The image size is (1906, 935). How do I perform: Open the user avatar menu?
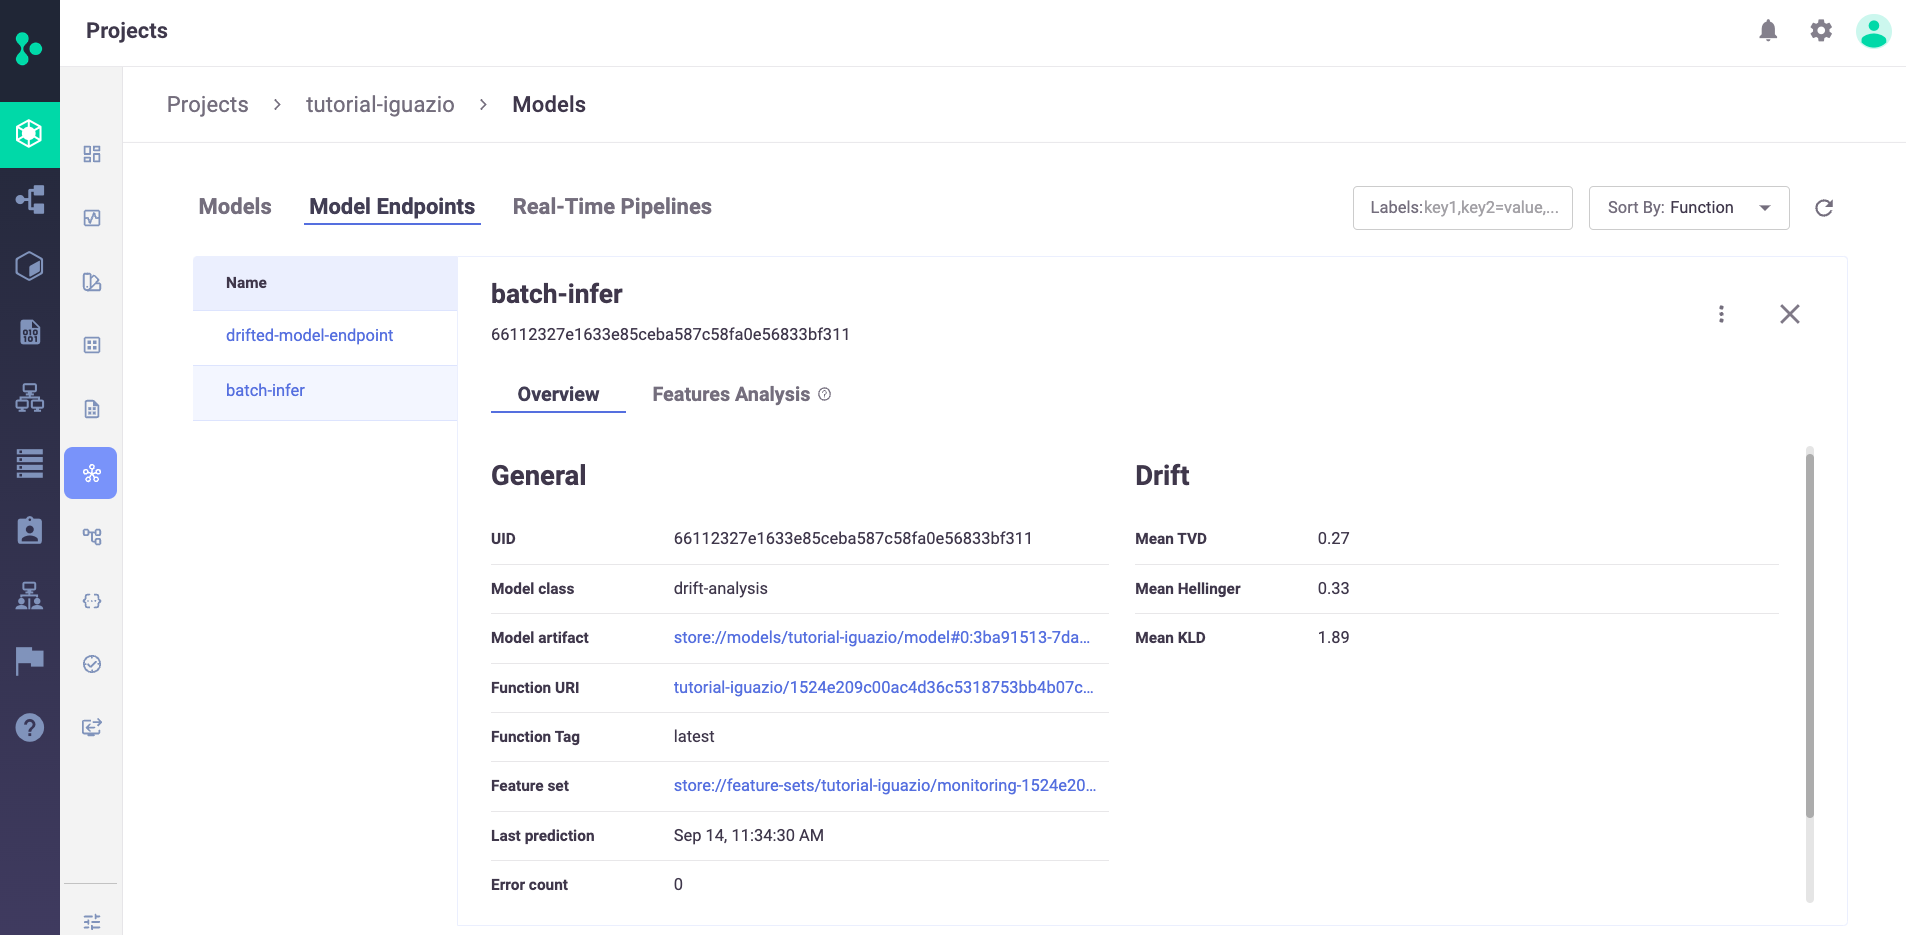click(x=1873, y=31)
